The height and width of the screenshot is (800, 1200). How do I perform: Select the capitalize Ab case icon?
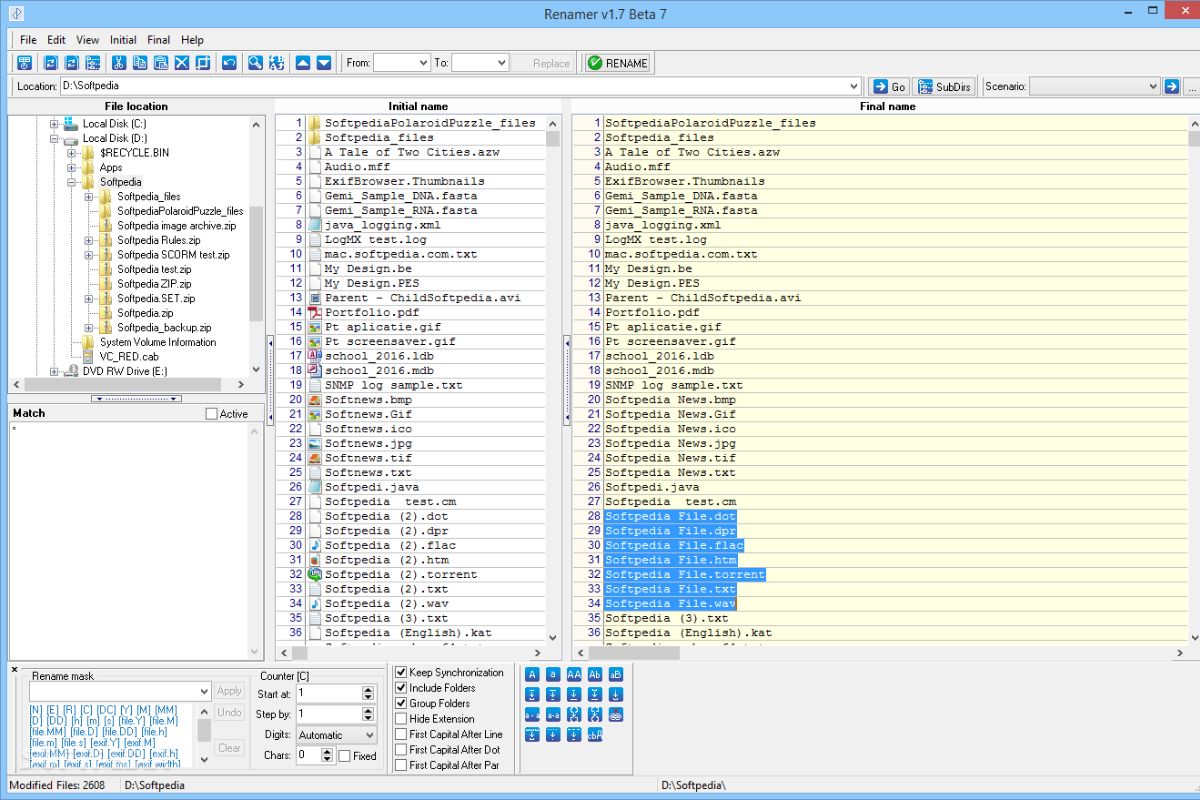(595, 674)
